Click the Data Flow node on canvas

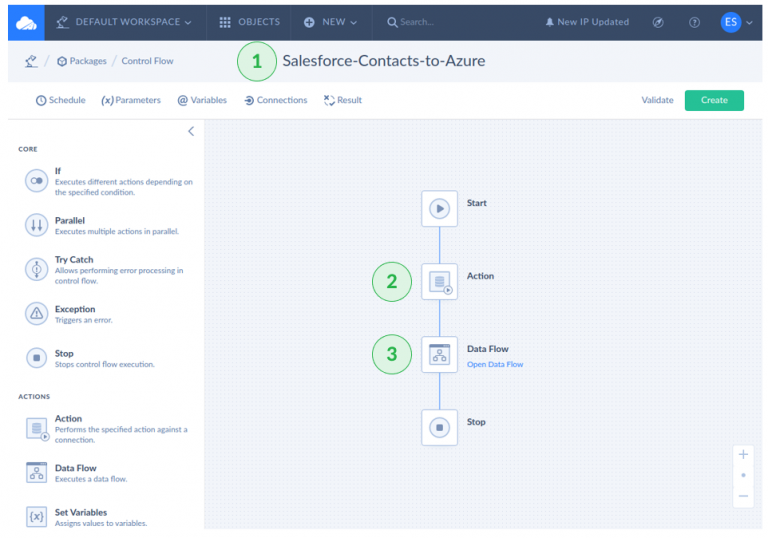tap(439, 354)
